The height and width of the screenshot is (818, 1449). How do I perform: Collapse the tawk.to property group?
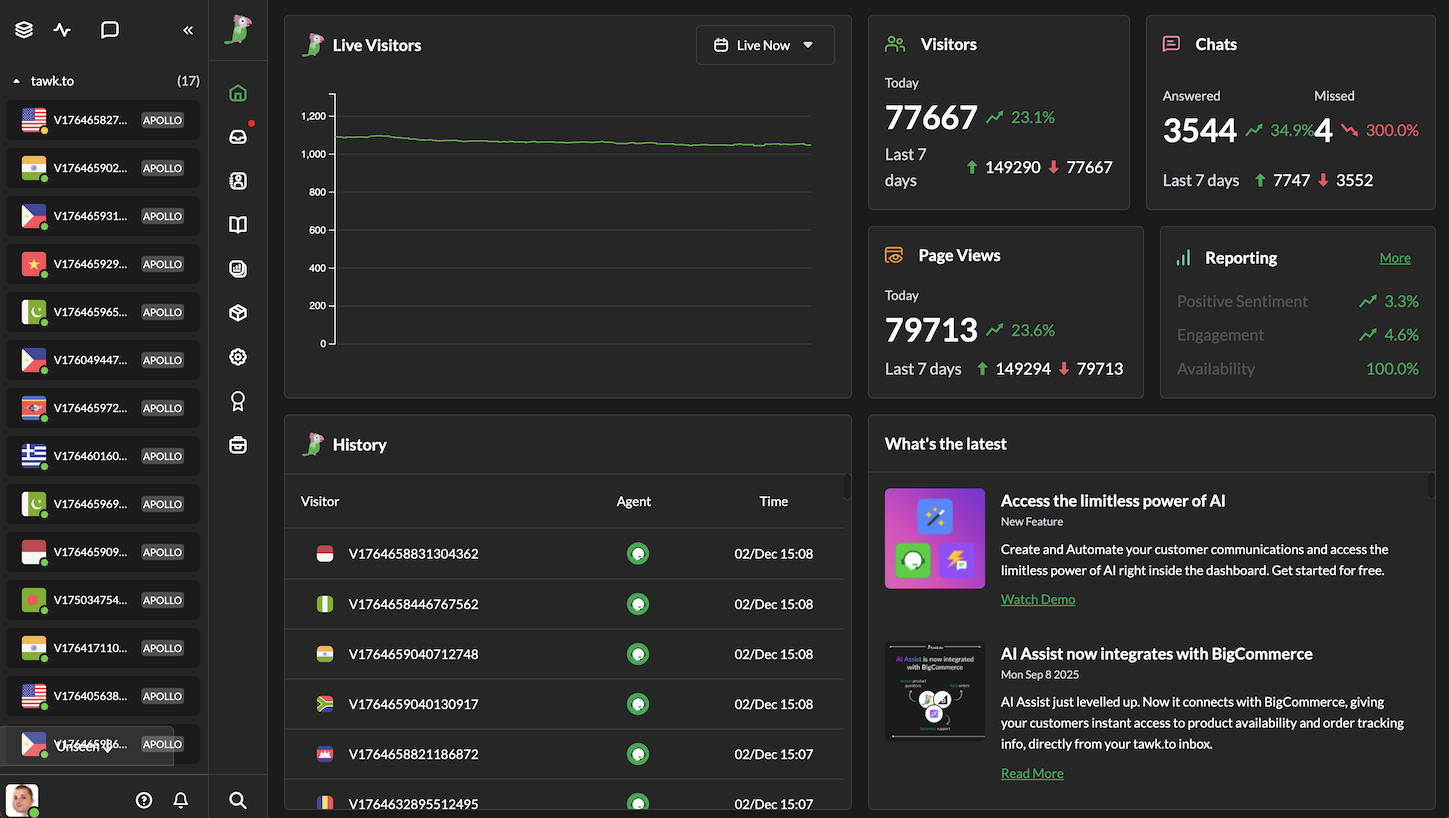pos(16,81)
